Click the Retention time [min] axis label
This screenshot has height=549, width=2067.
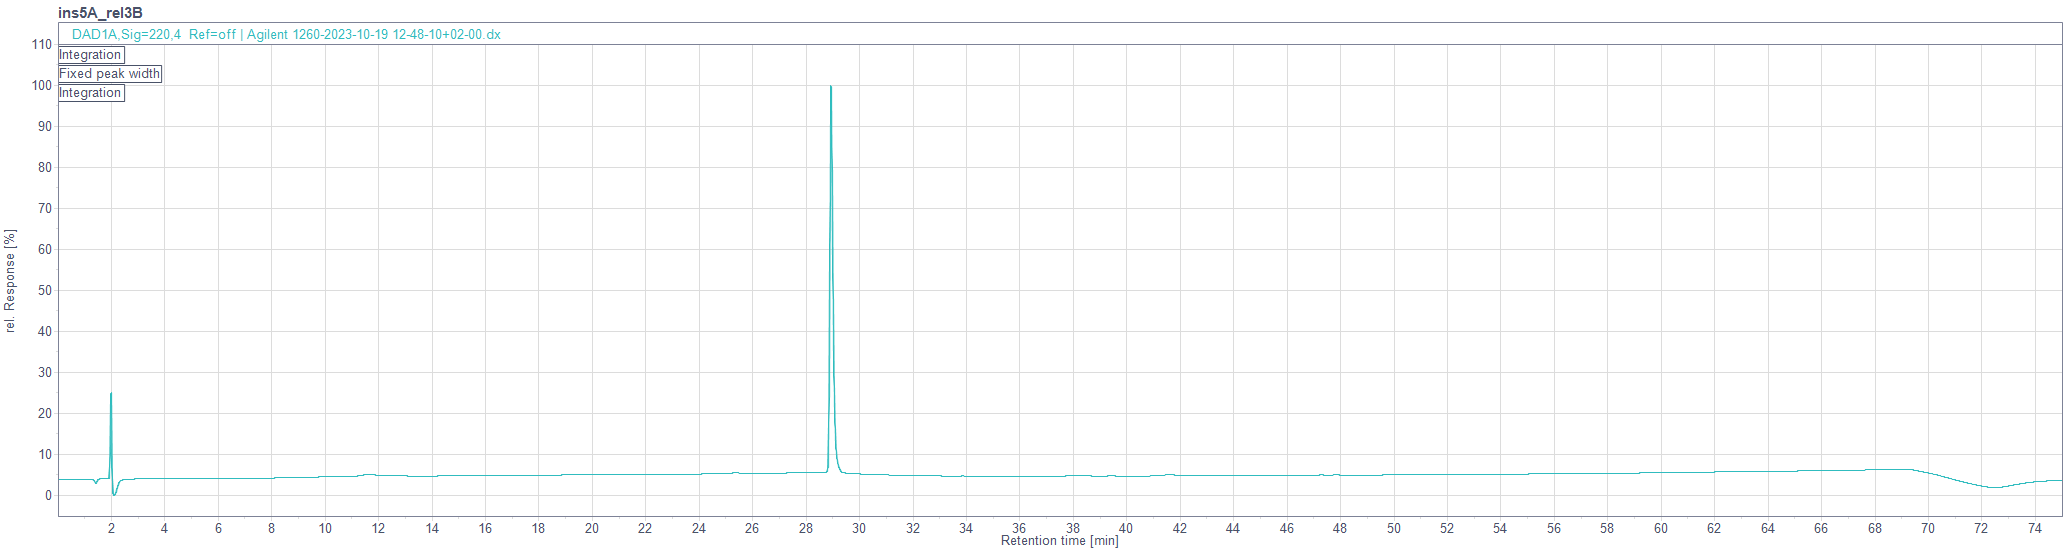(1060, 541)
